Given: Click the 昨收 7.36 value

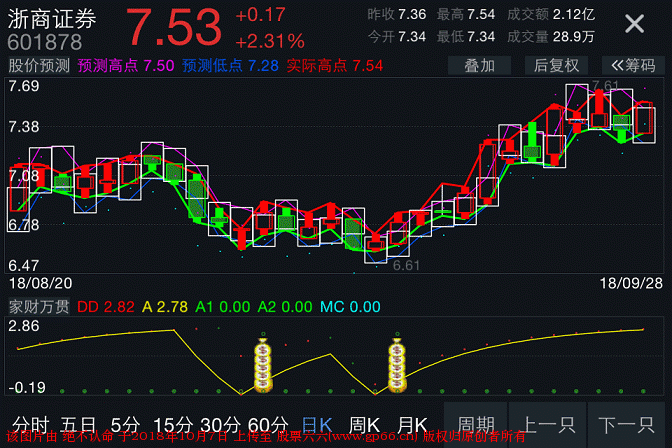Looking at the screenshot, I should [397, 15].
